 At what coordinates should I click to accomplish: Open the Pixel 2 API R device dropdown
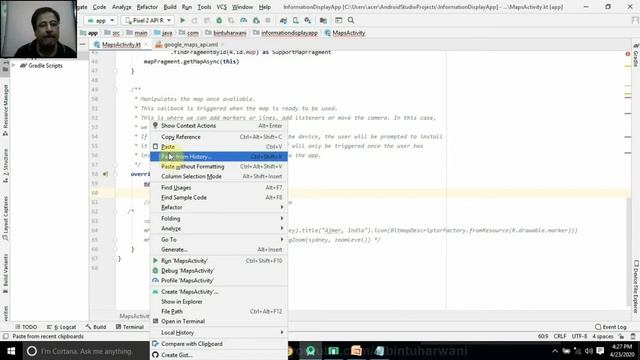coord(148,20)
